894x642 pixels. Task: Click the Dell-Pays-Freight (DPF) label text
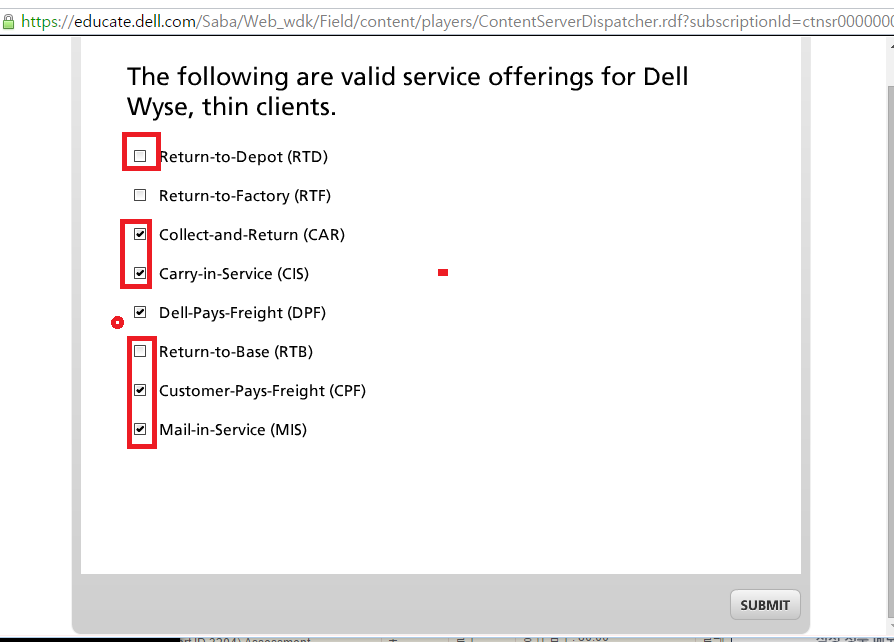pos(242,313)
